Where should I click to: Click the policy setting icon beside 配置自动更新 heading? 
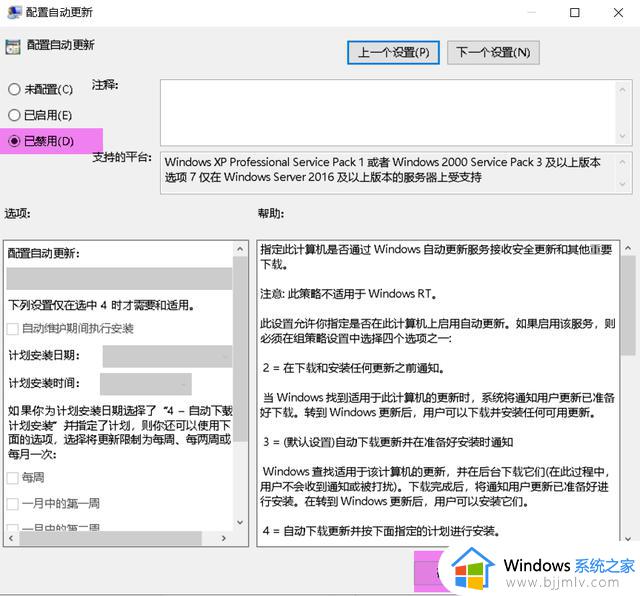(x=13, y=47)
